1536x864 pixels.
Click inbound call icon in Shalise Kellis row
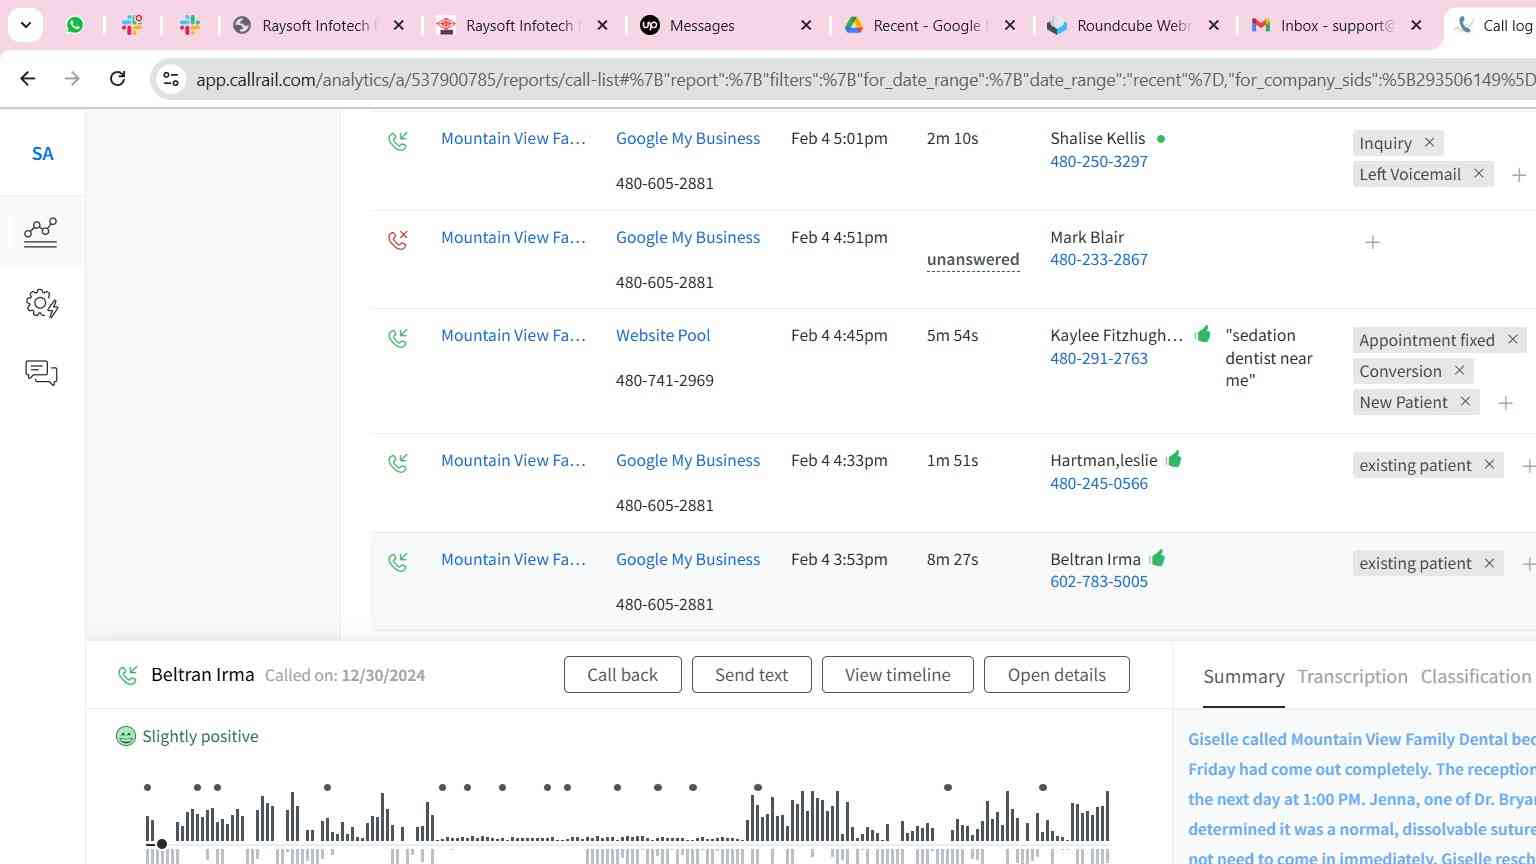pyautogui.click(x=398, y=141)
